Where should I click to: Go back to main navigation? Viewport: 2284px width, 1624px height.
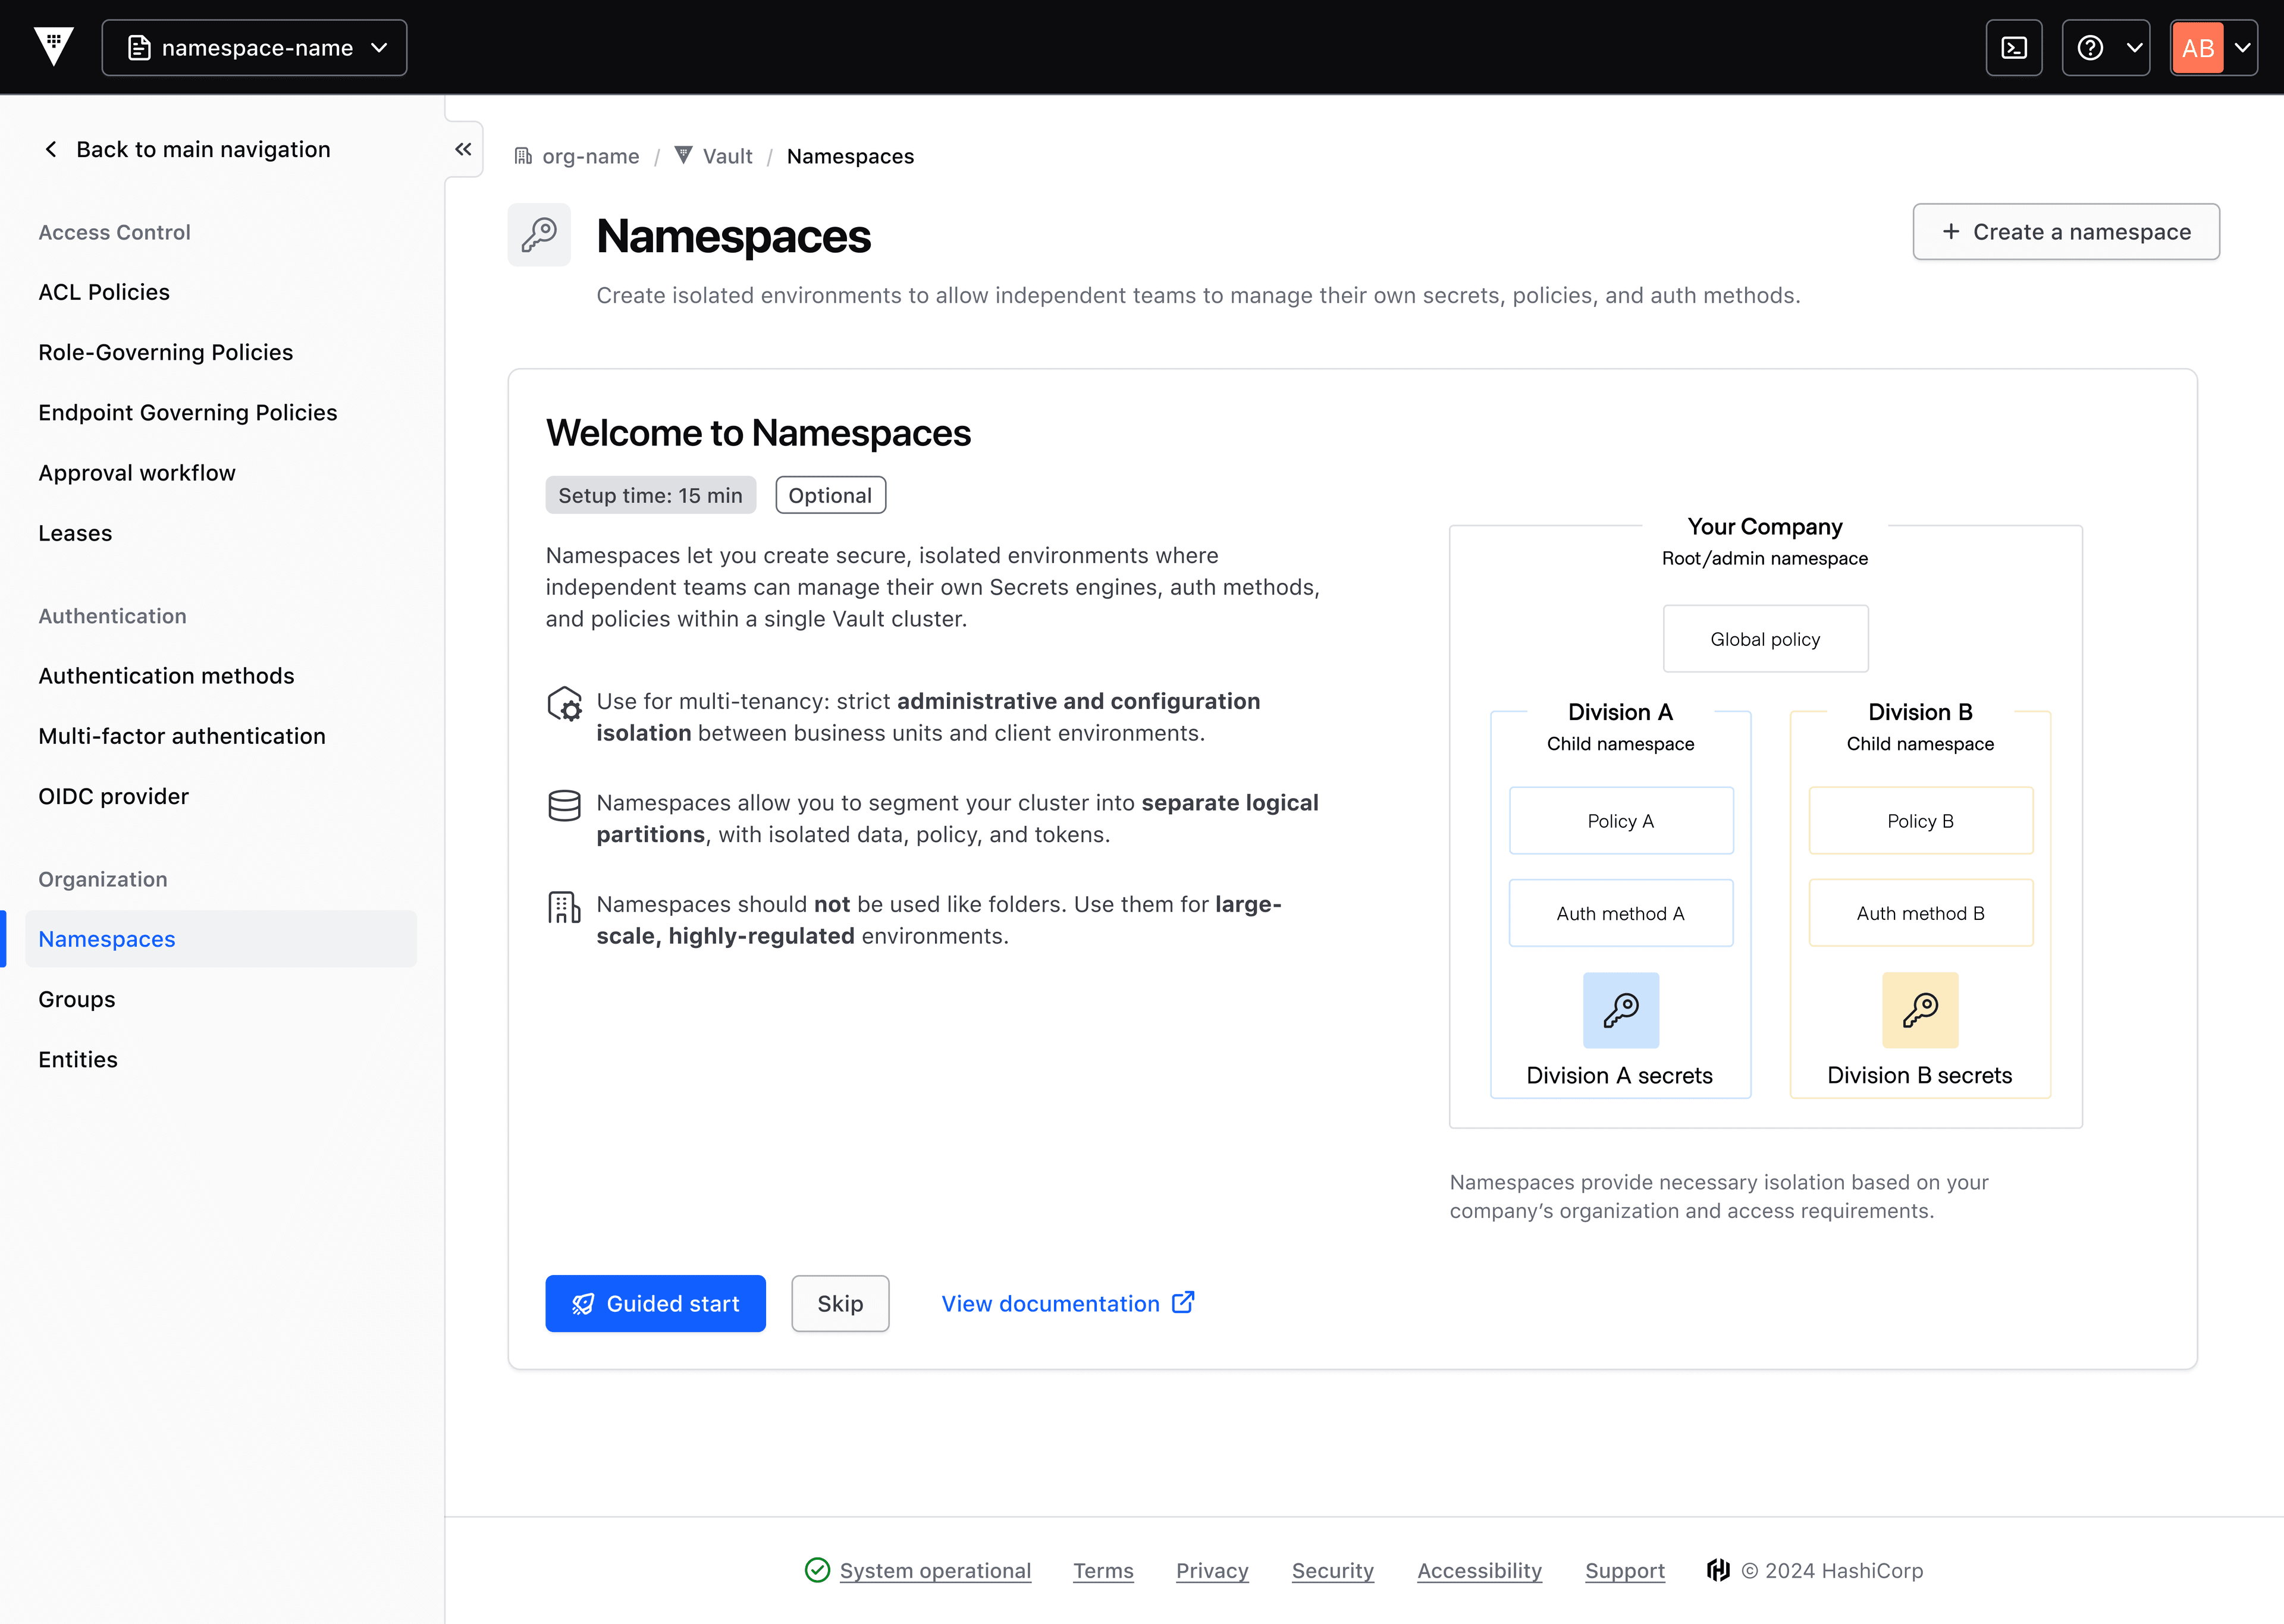[x=187, y=149]
